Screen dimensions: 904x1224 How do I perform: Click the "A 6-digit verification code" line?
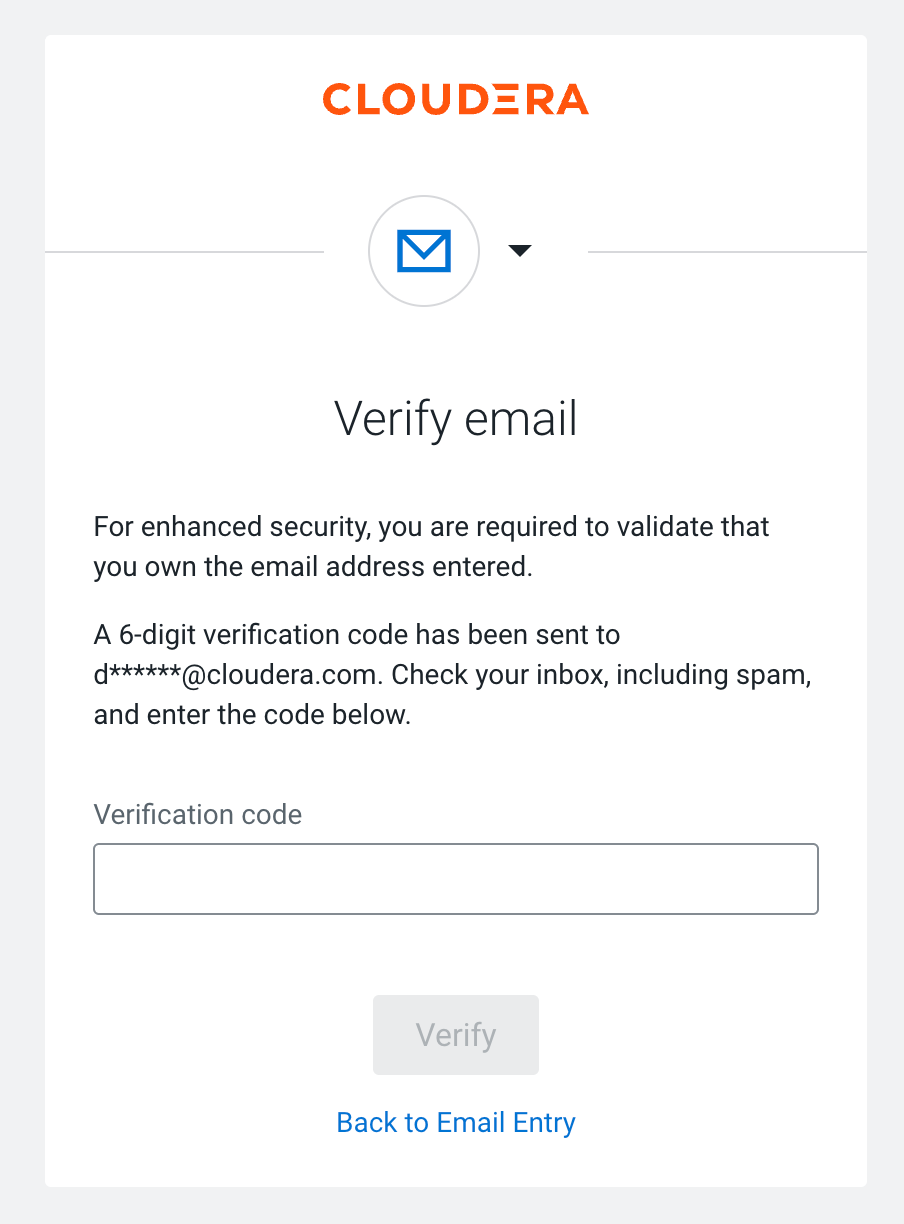[x=357, y=635]
